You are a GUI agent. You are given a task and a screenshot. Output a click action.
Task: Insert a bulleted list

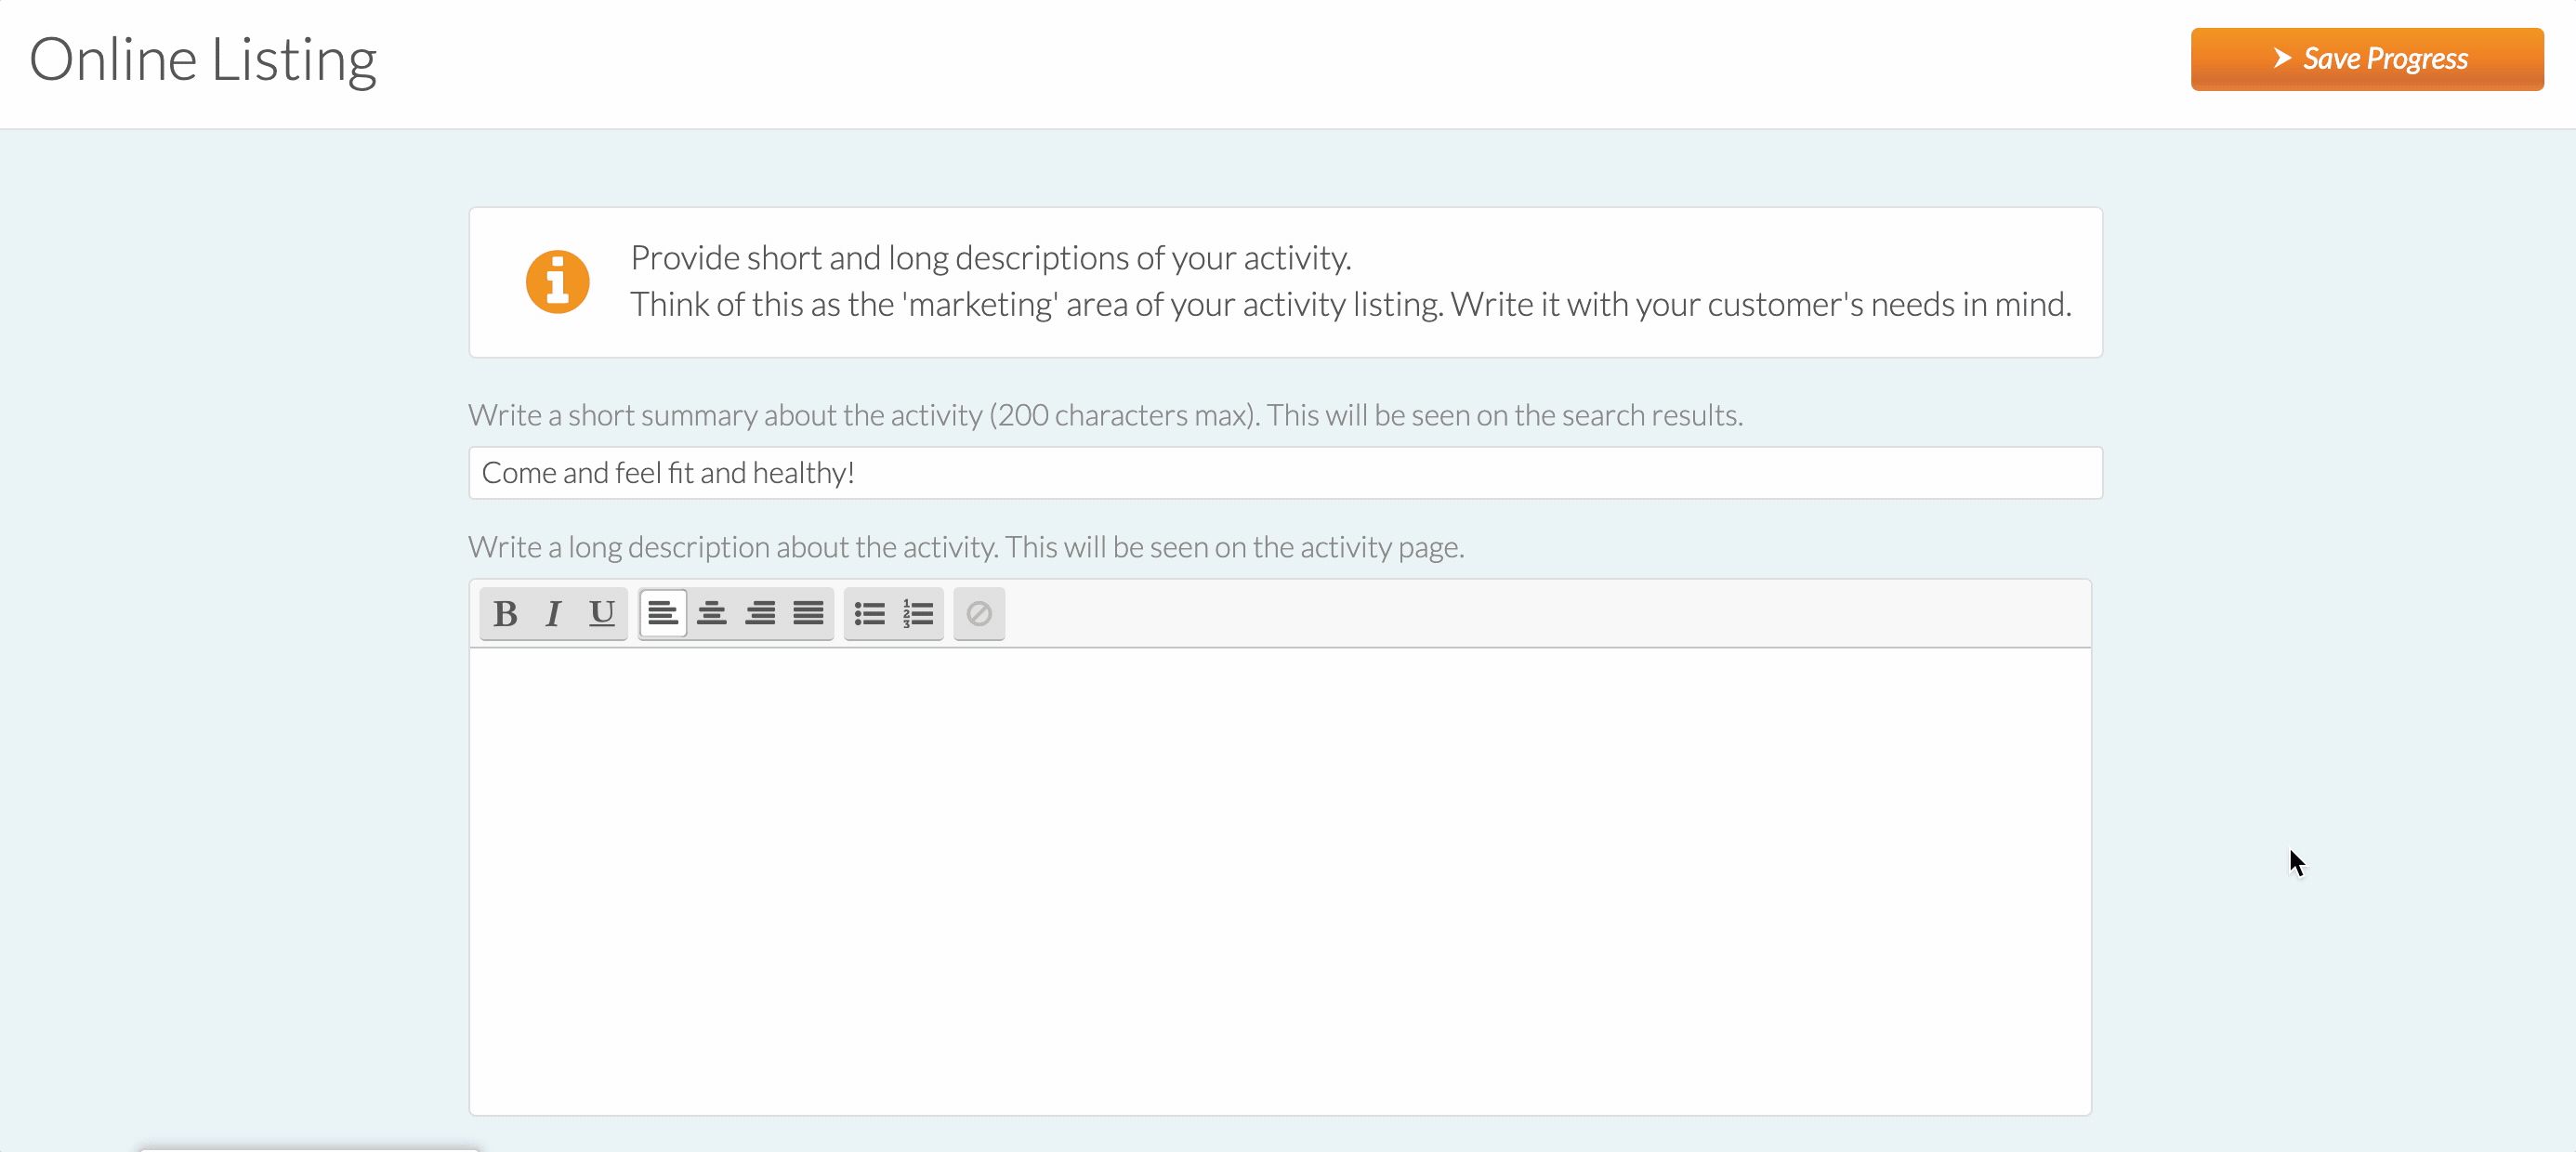pyautogui.click(x=869, y=613)
